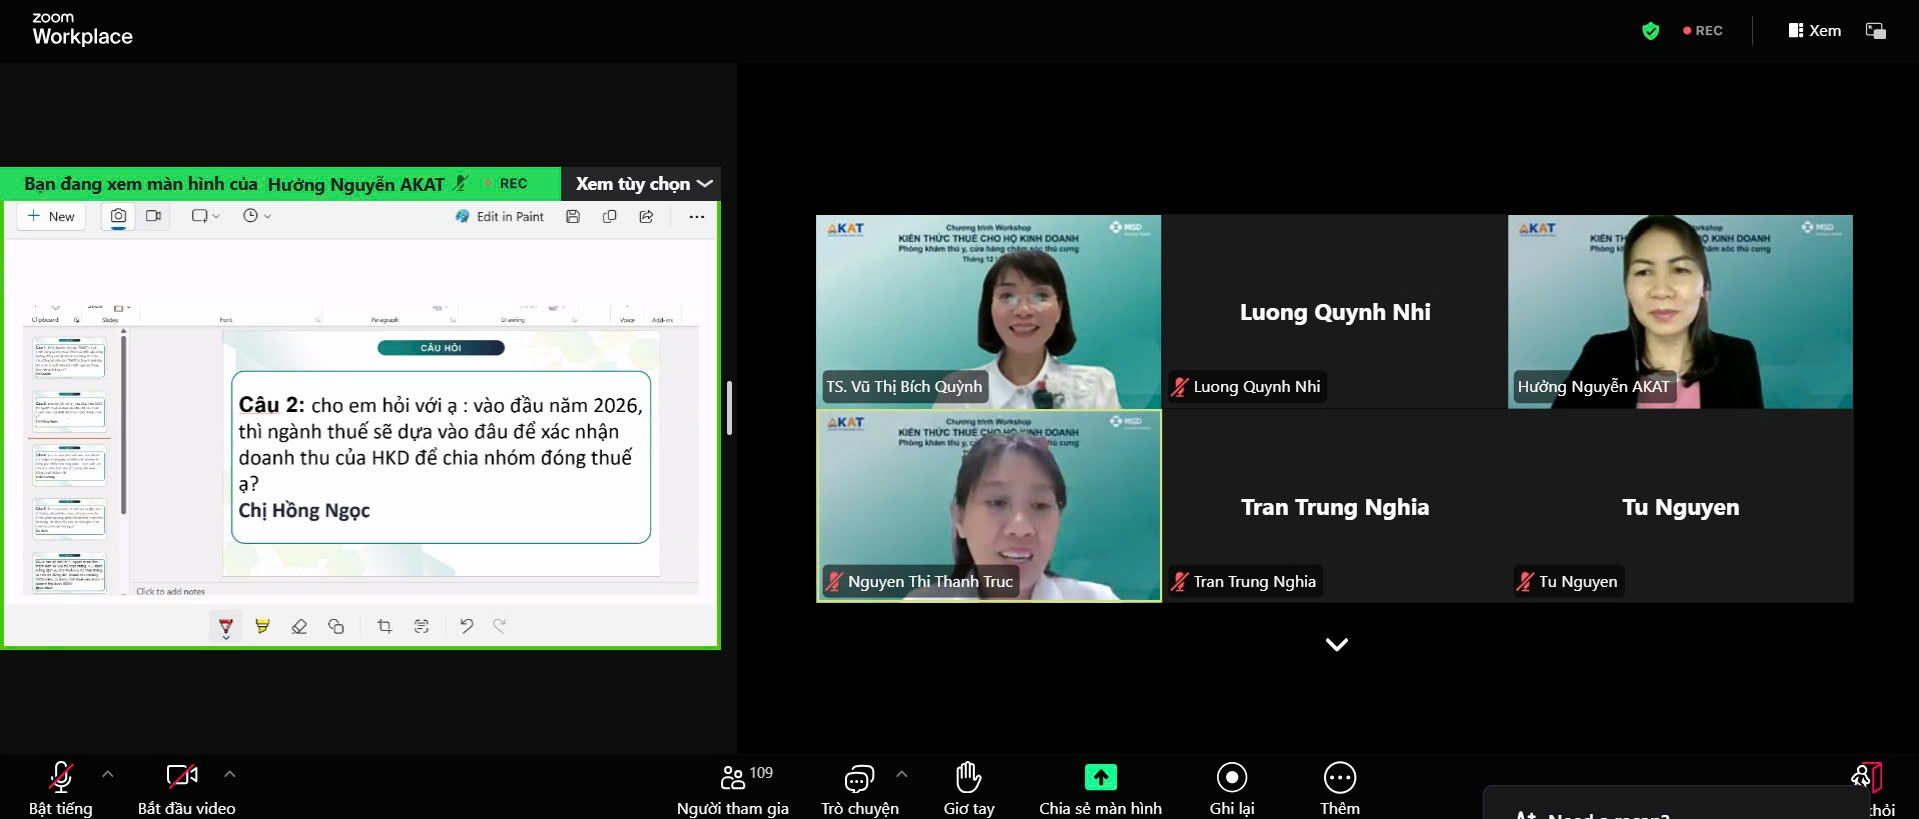The height and width of the screenshot is (819, 1919).
Task: Expand audio options arrow beside Bật tiếng
Action: (108, 774)
